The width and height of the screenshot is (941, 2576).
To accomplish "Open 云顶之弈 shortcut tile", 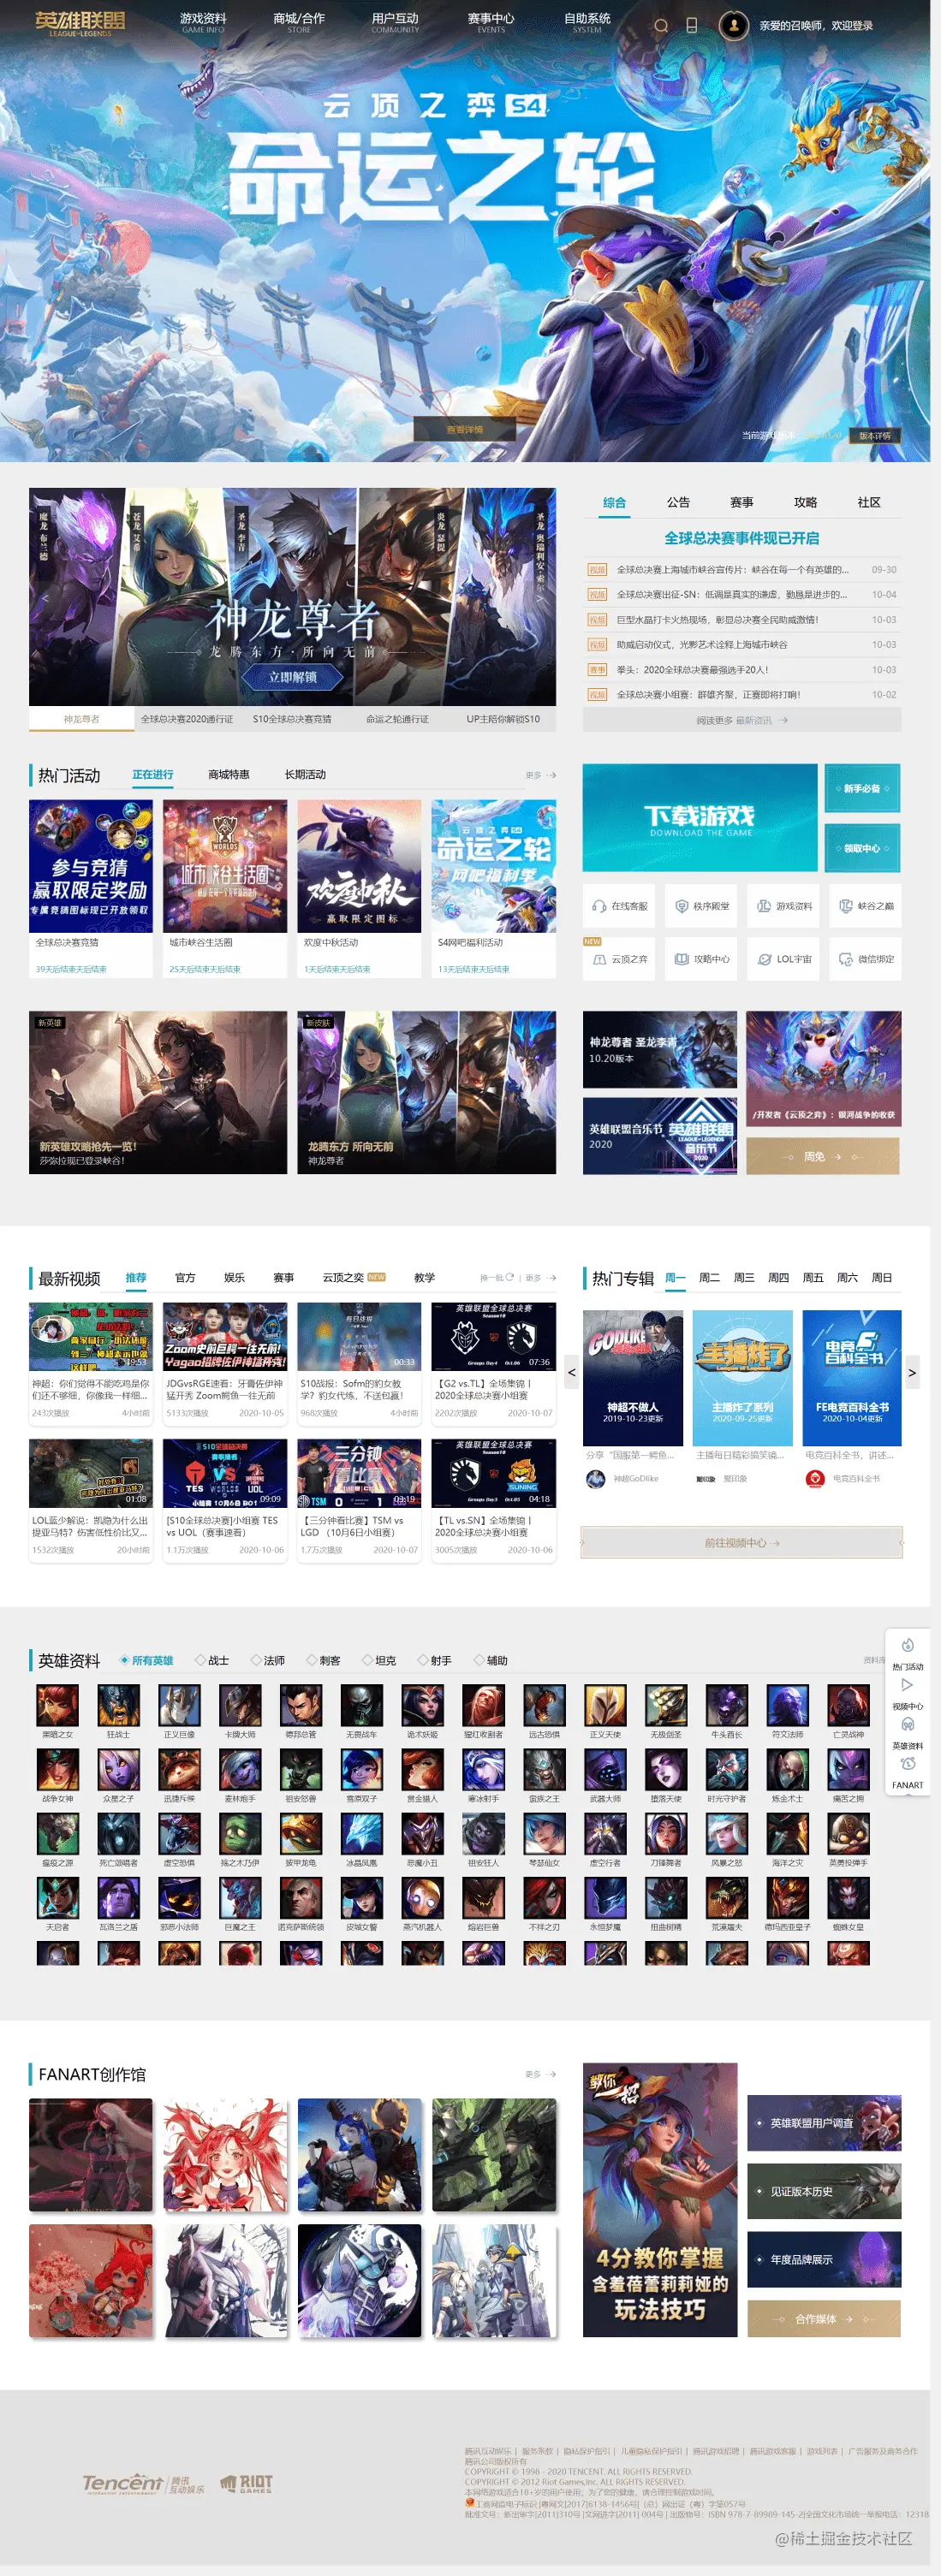I will 620,959.
